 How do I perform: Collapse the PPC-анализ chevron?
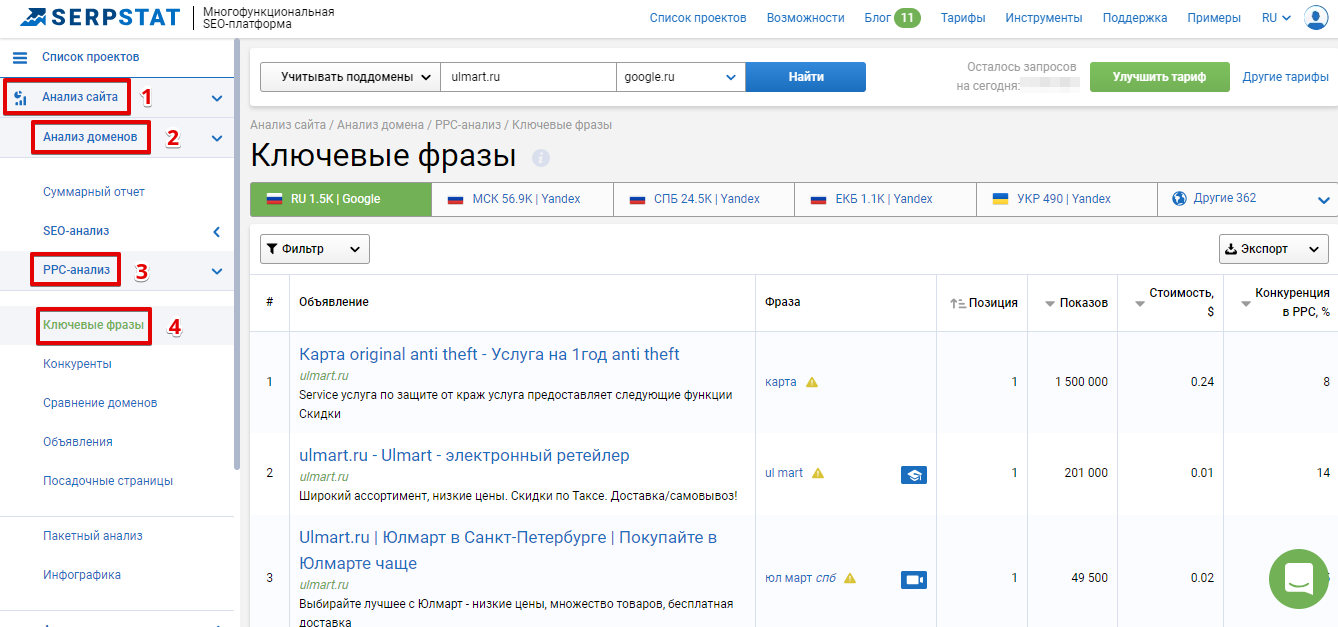[x=217, y=271]
